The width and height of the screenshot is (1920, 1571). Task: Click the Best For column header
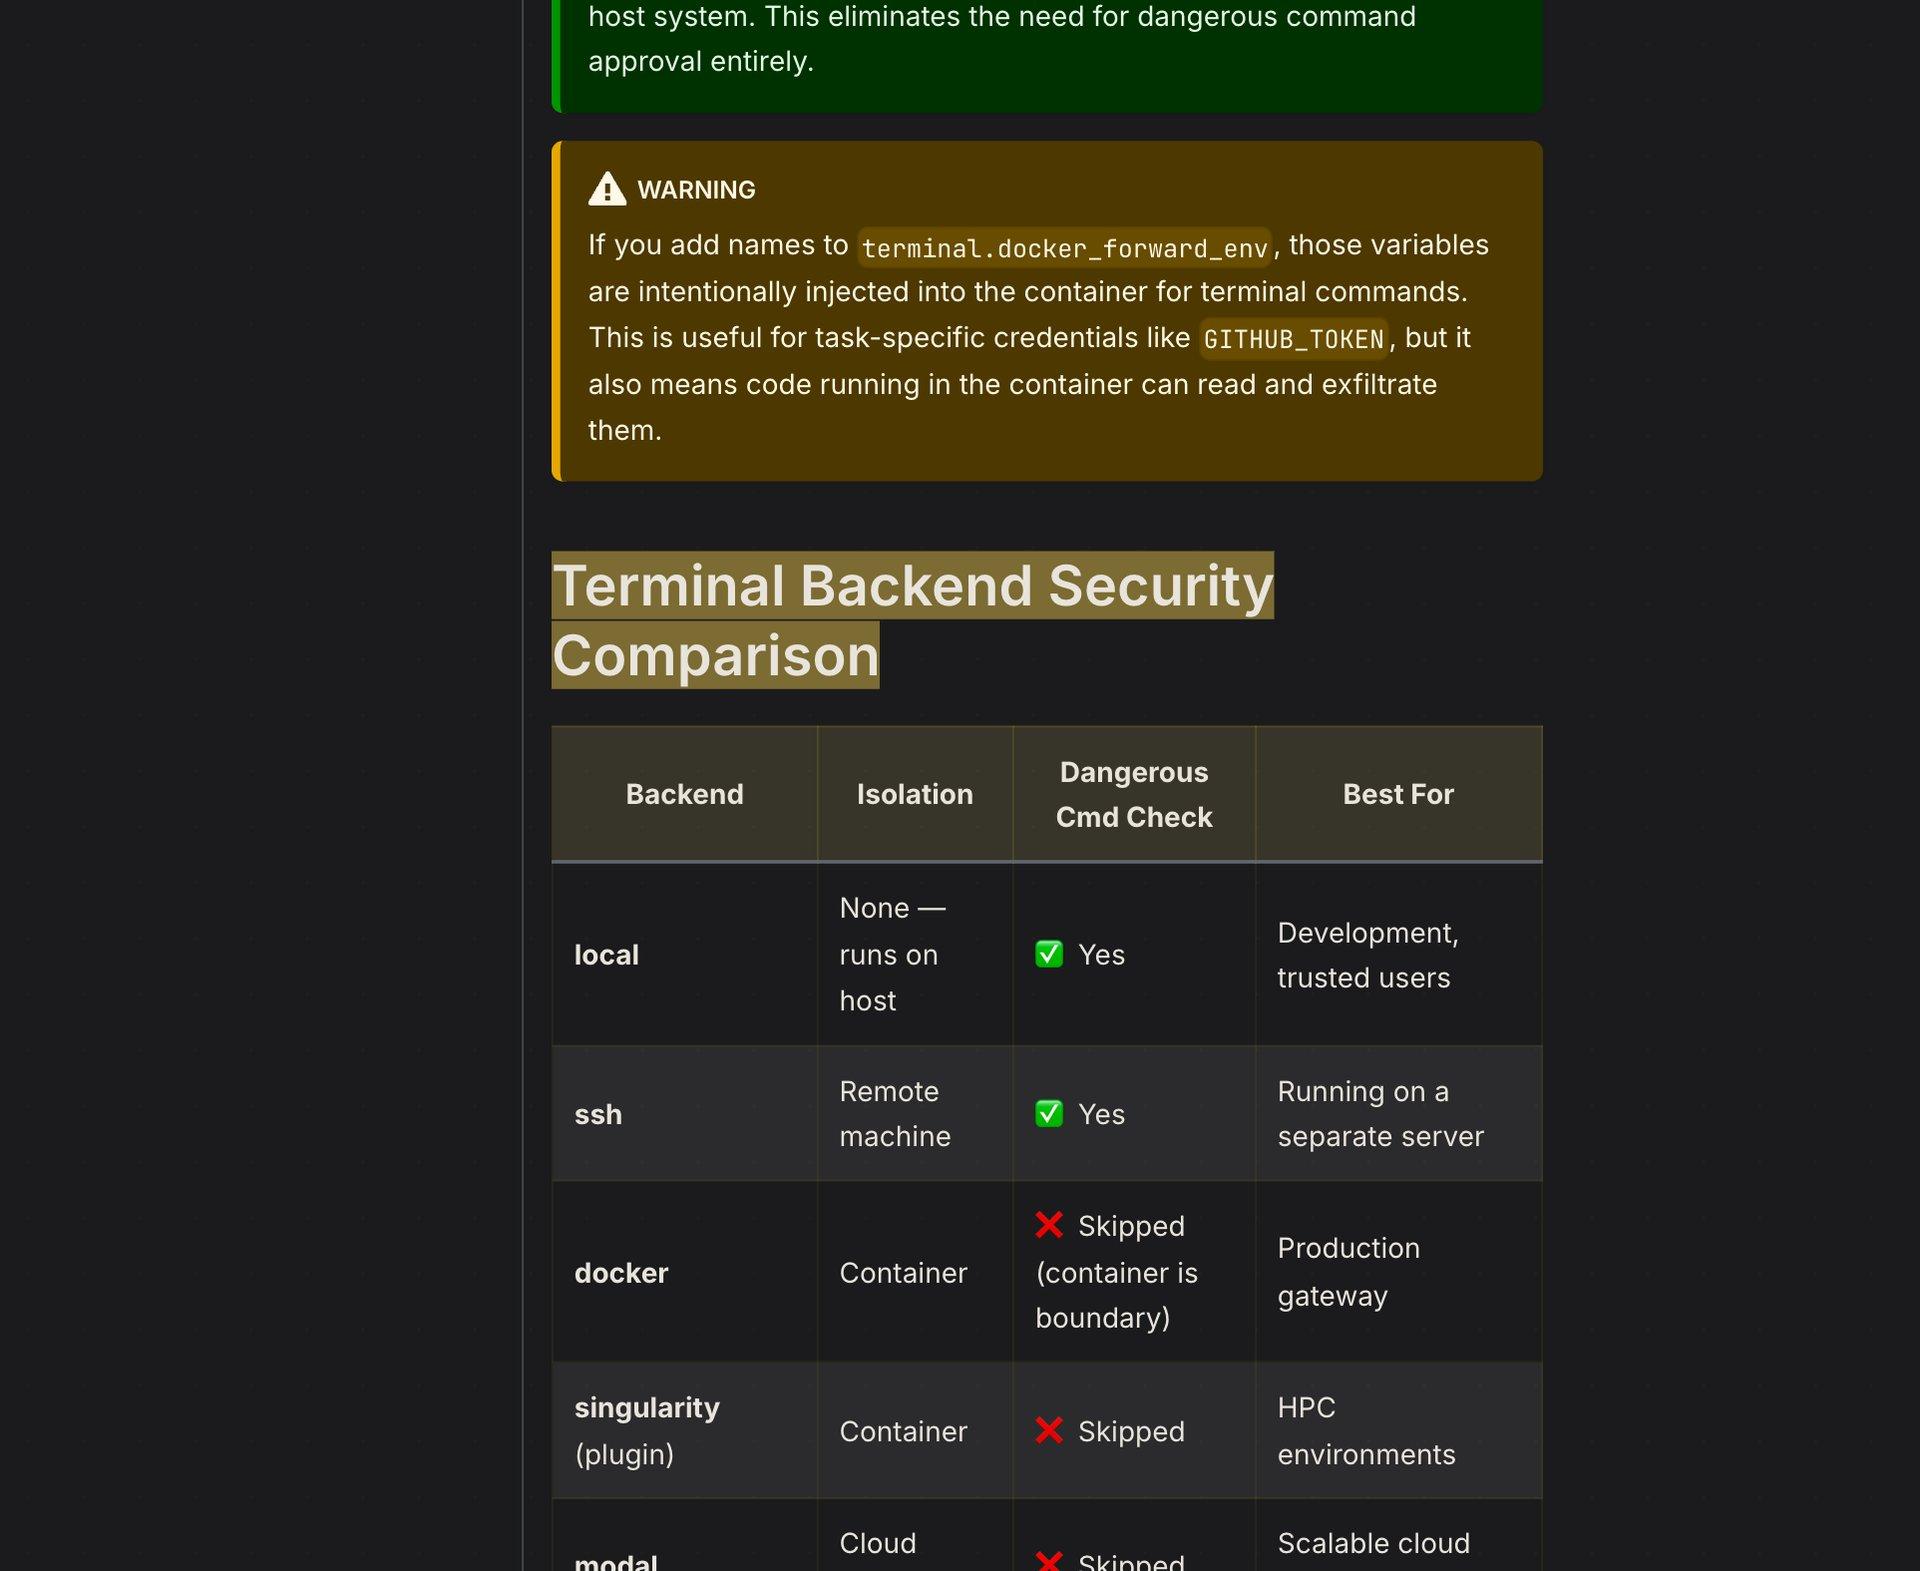1398,794
